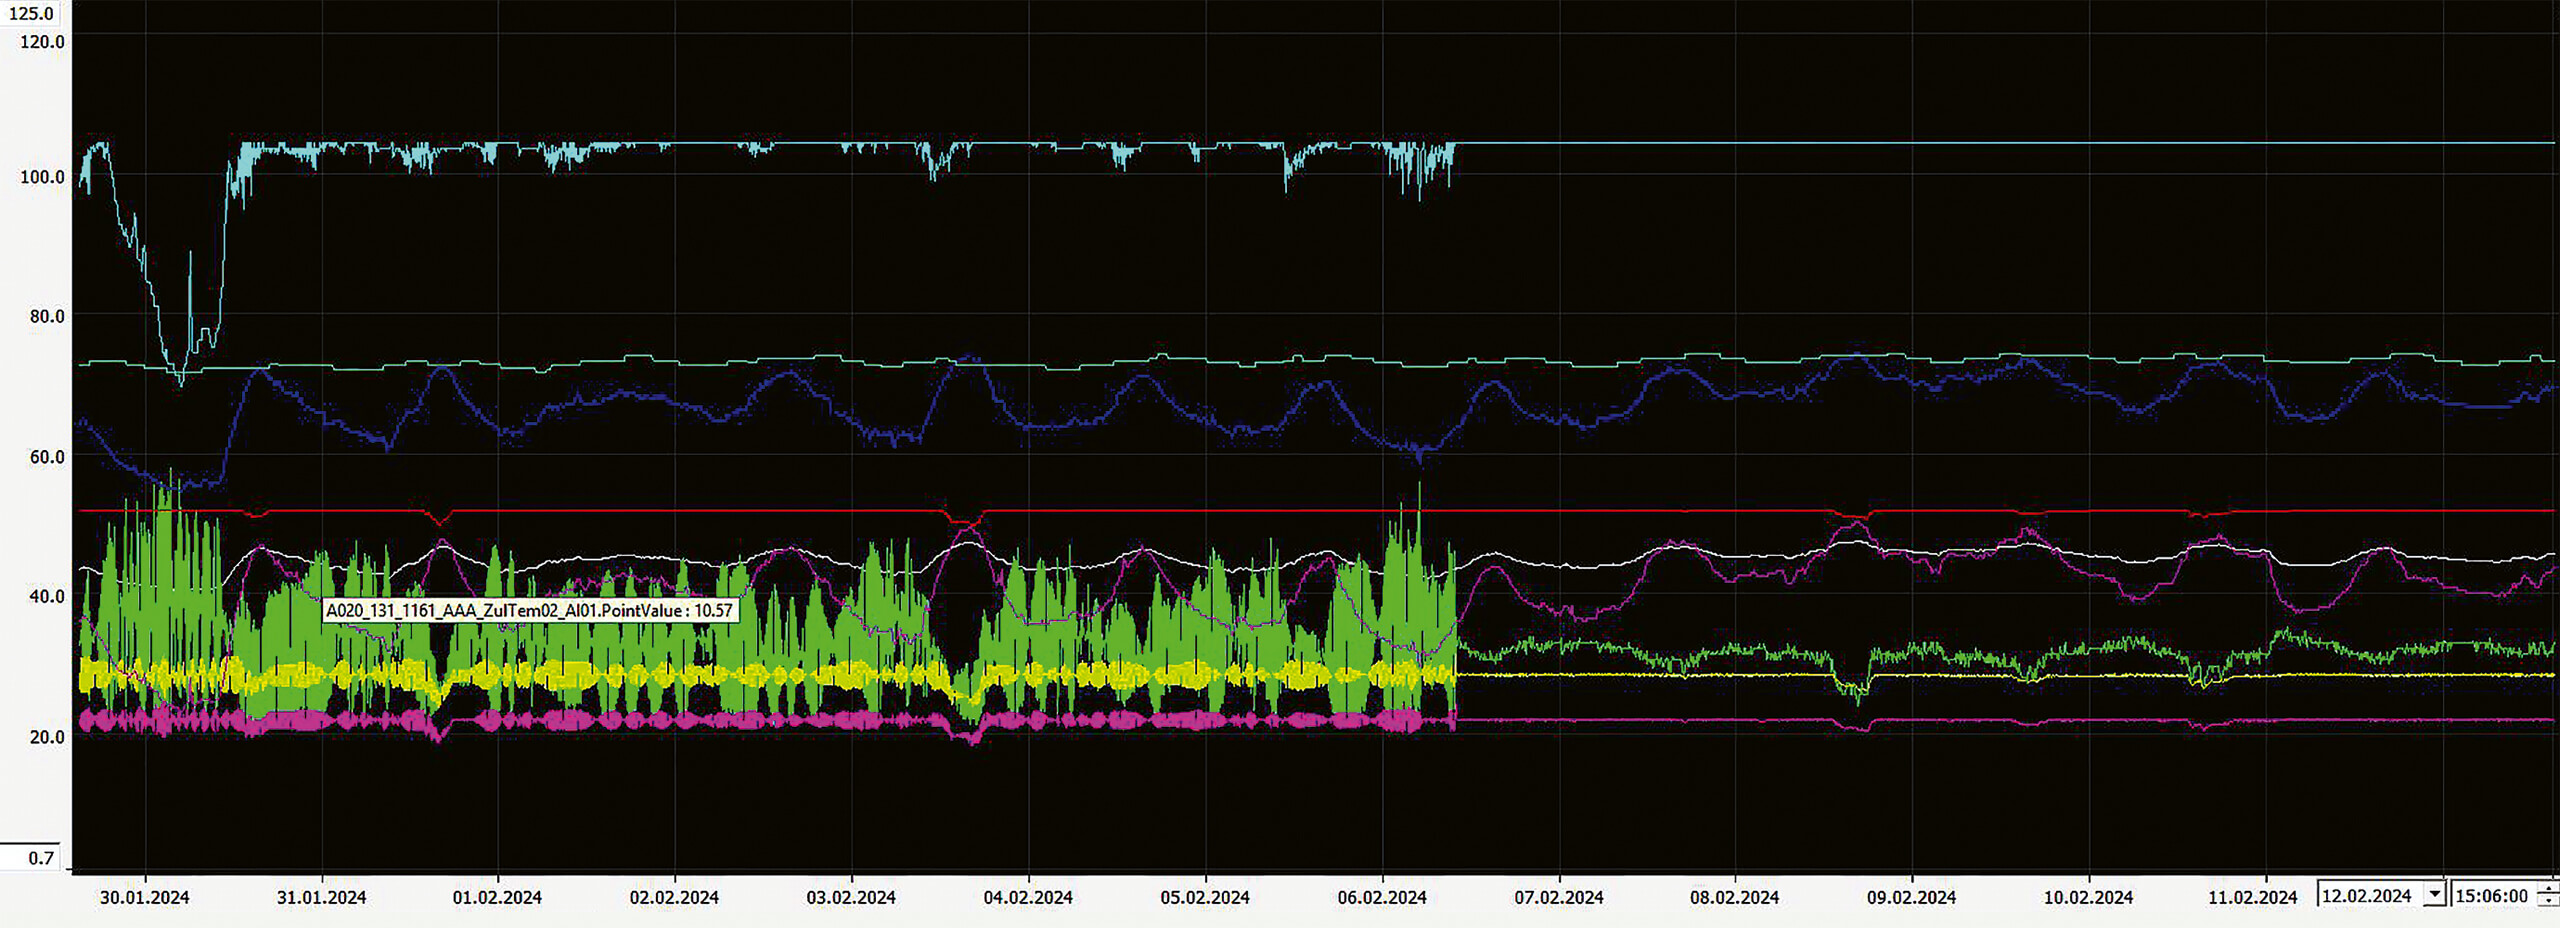Pick the 06.02.2024 time axis marker
Viewport: 2560px width, 928px height.
pos(1382,897)
